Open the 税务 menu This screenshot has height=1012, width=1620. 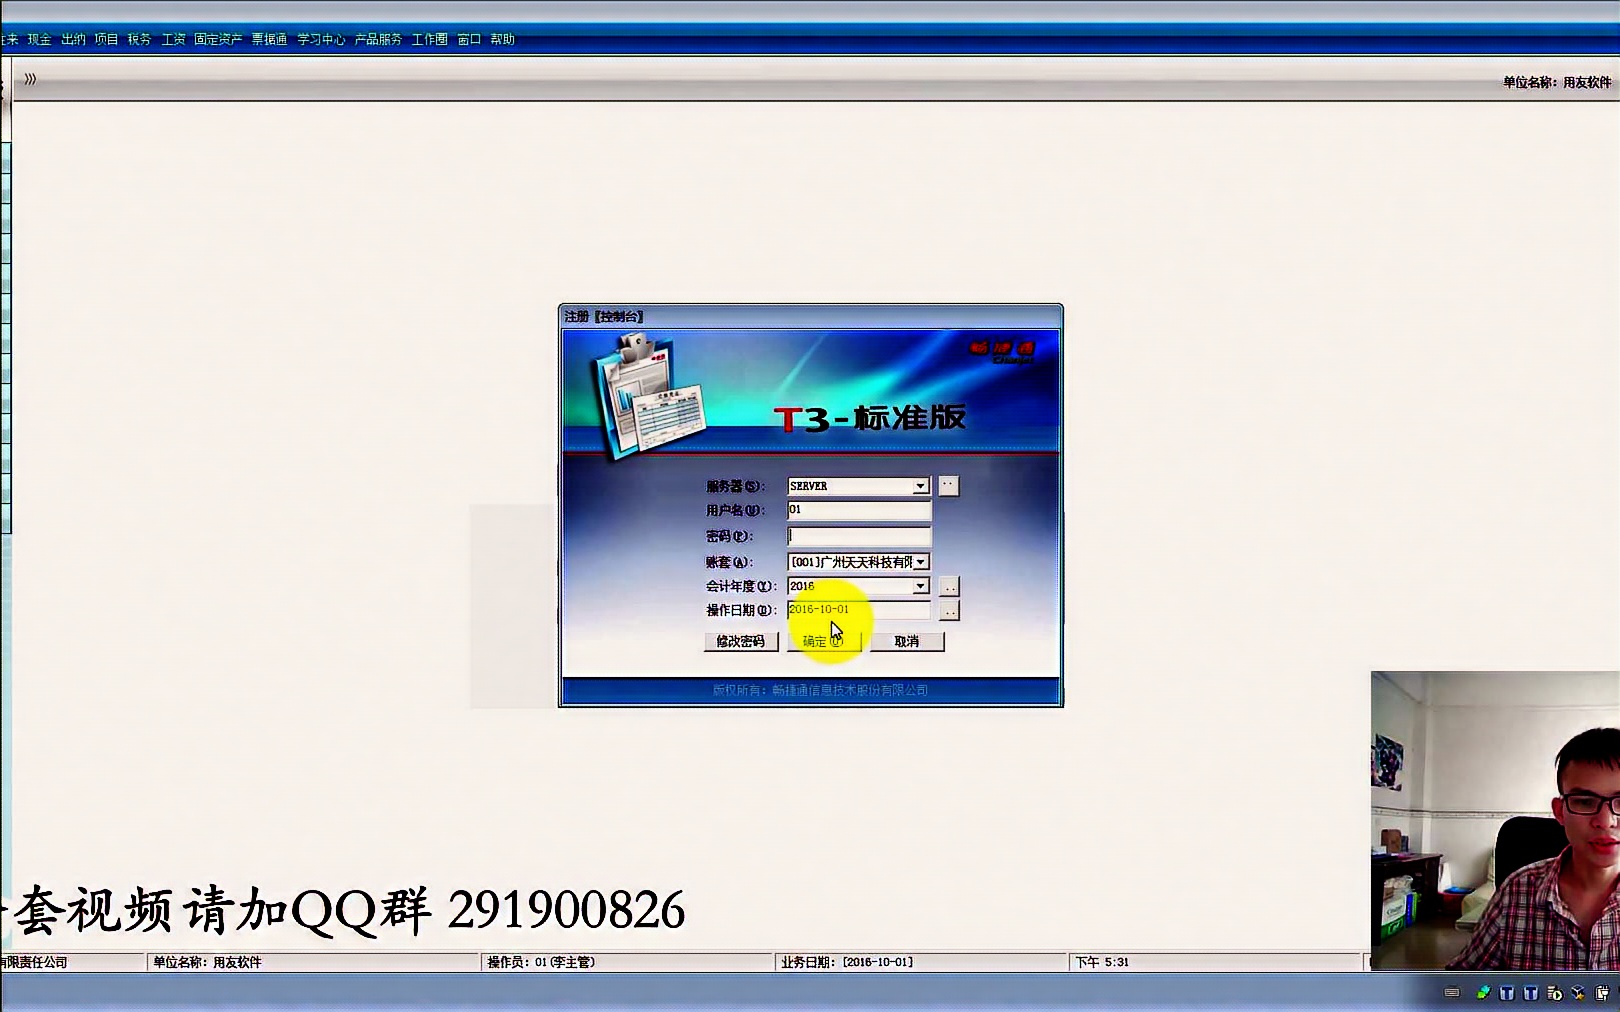pyautogui.click(x=139, y=40)
